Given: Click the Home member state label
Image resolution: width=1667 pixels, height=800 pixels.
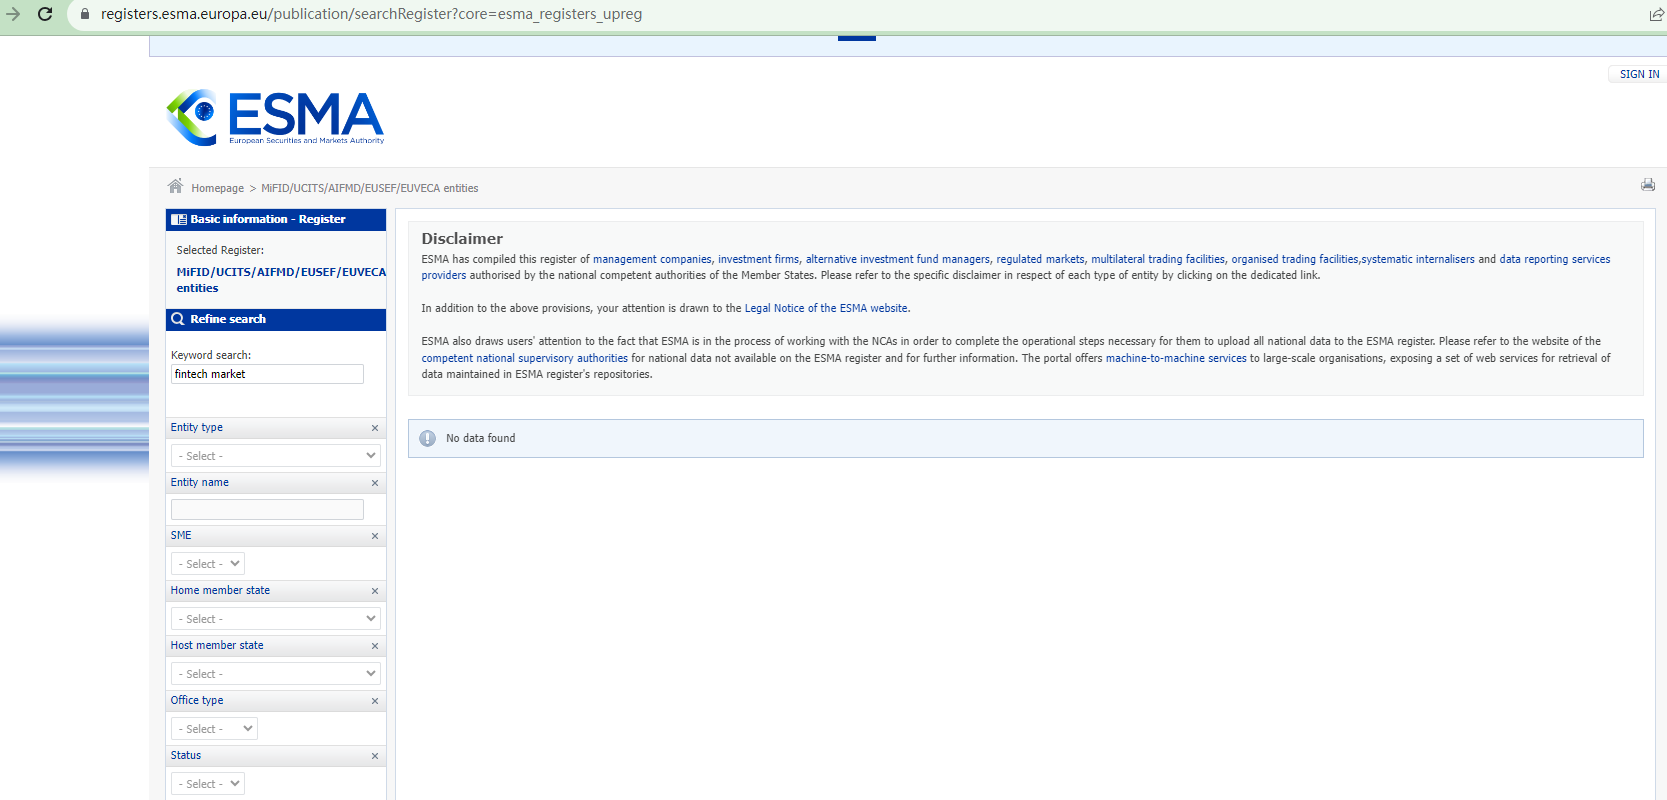Looking at the screenshot, I should [x=220, y=590].
